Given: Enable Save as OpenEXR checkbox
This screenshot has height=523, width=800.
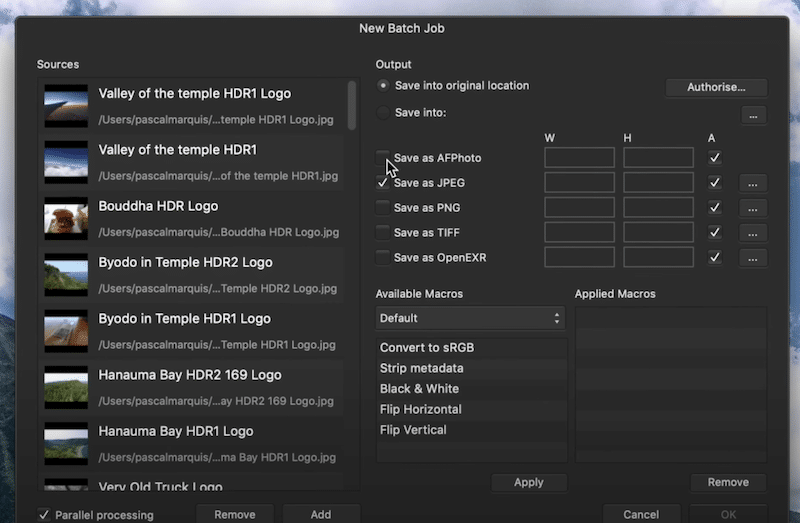Looking at the screenshot, I should click(x=382, y=258).
